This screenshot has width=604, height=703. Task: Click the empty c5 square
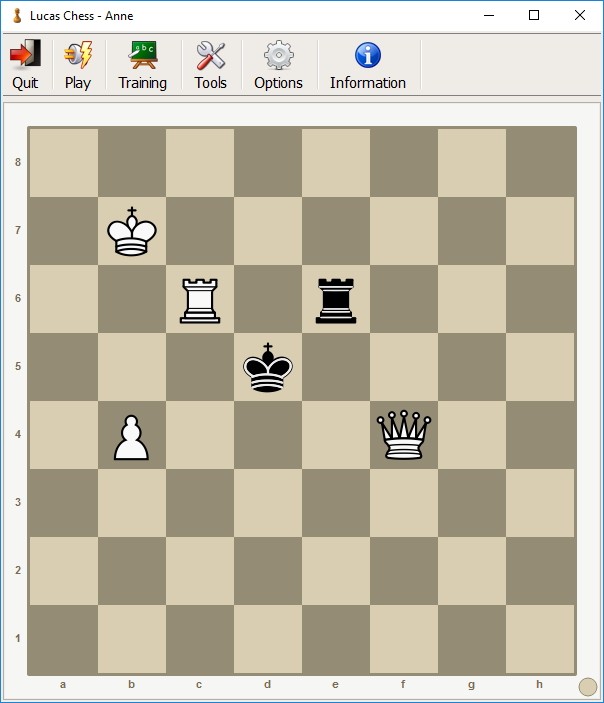pyautogui.click(x=200, y=368)
